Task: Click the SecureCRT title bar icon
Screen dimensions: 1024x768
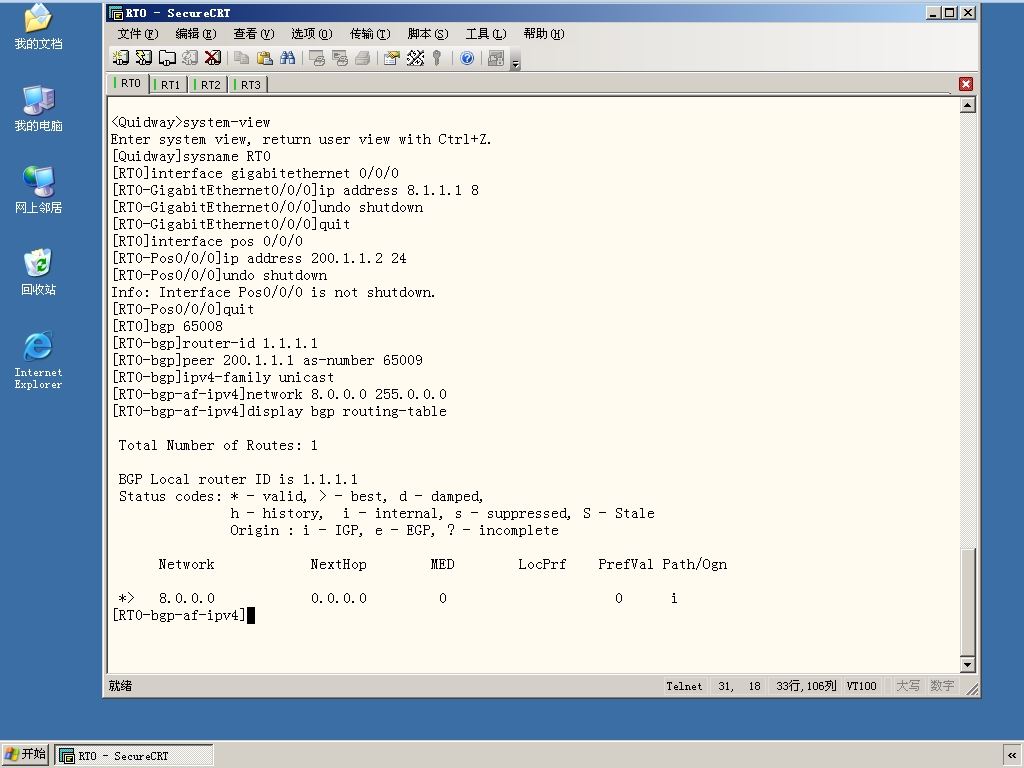Action: click(116, 13)
